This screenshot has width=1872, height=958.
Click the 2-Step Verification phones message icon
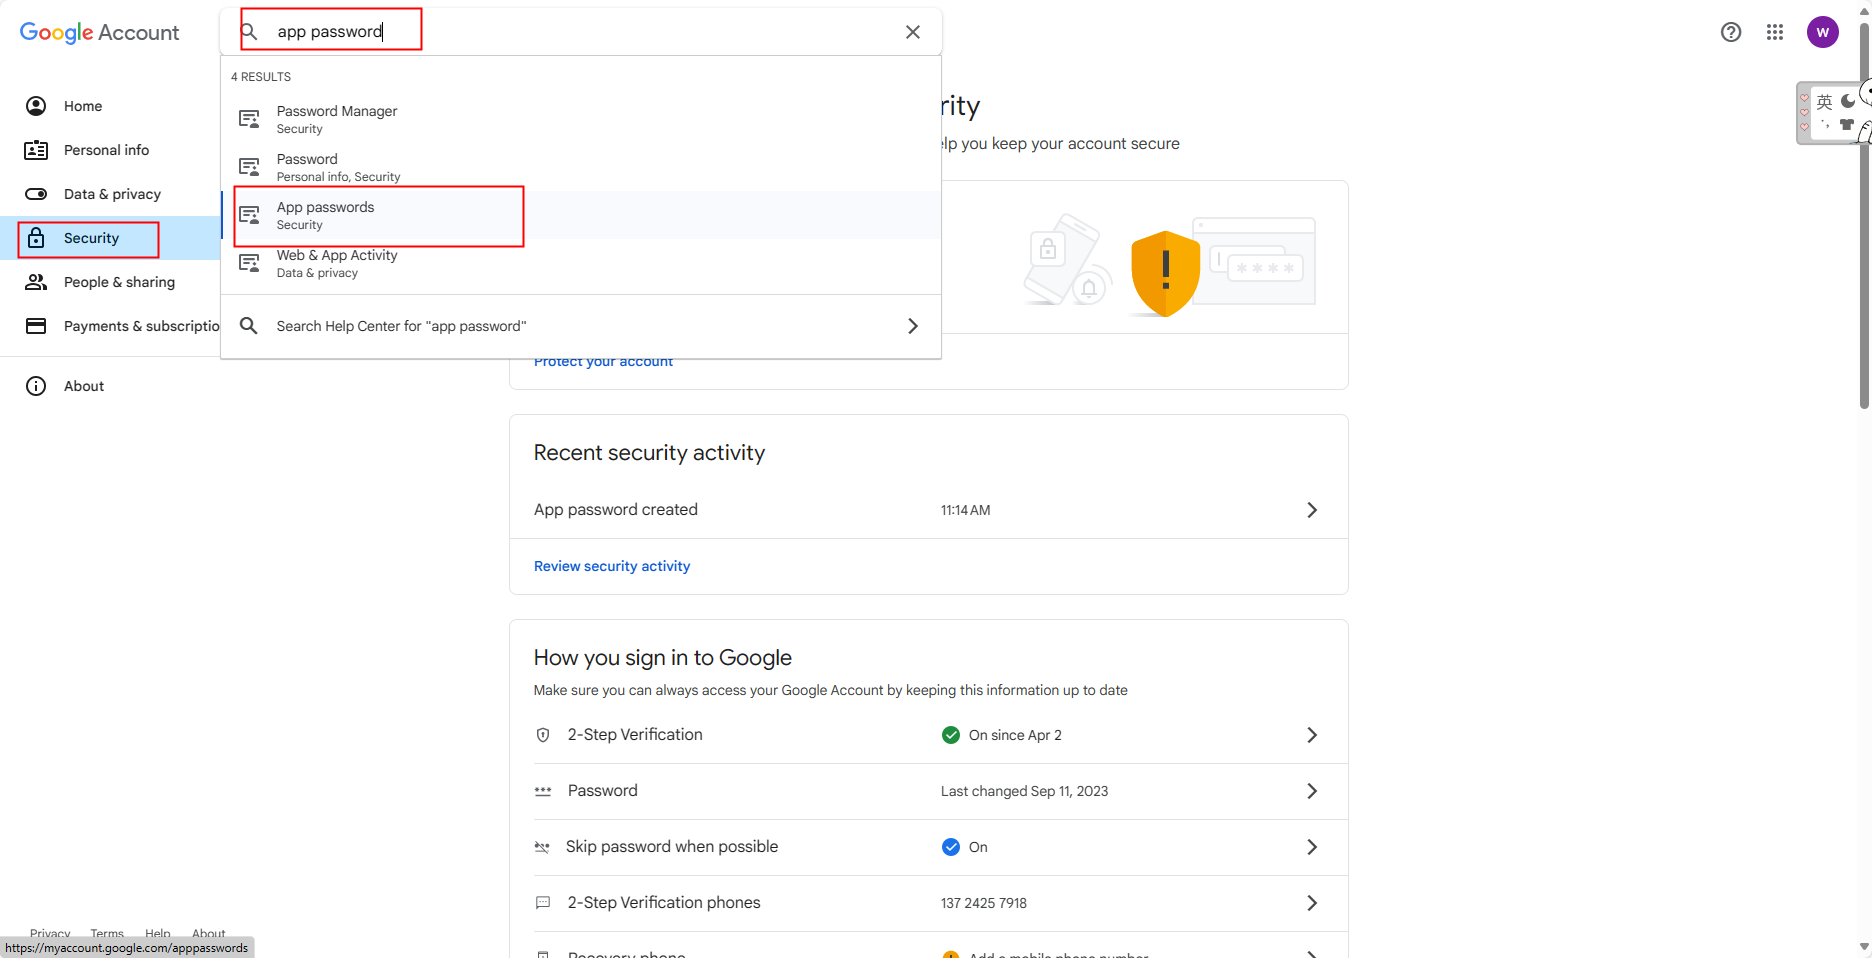(543, 903)
